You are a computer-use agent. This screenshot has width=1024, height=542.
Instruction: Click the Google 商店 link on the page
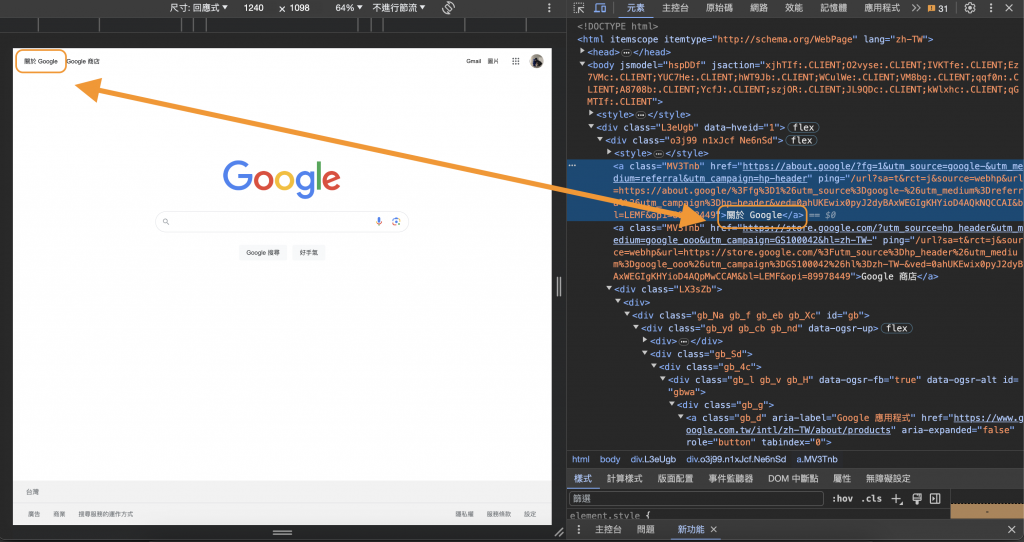point(83,61)
